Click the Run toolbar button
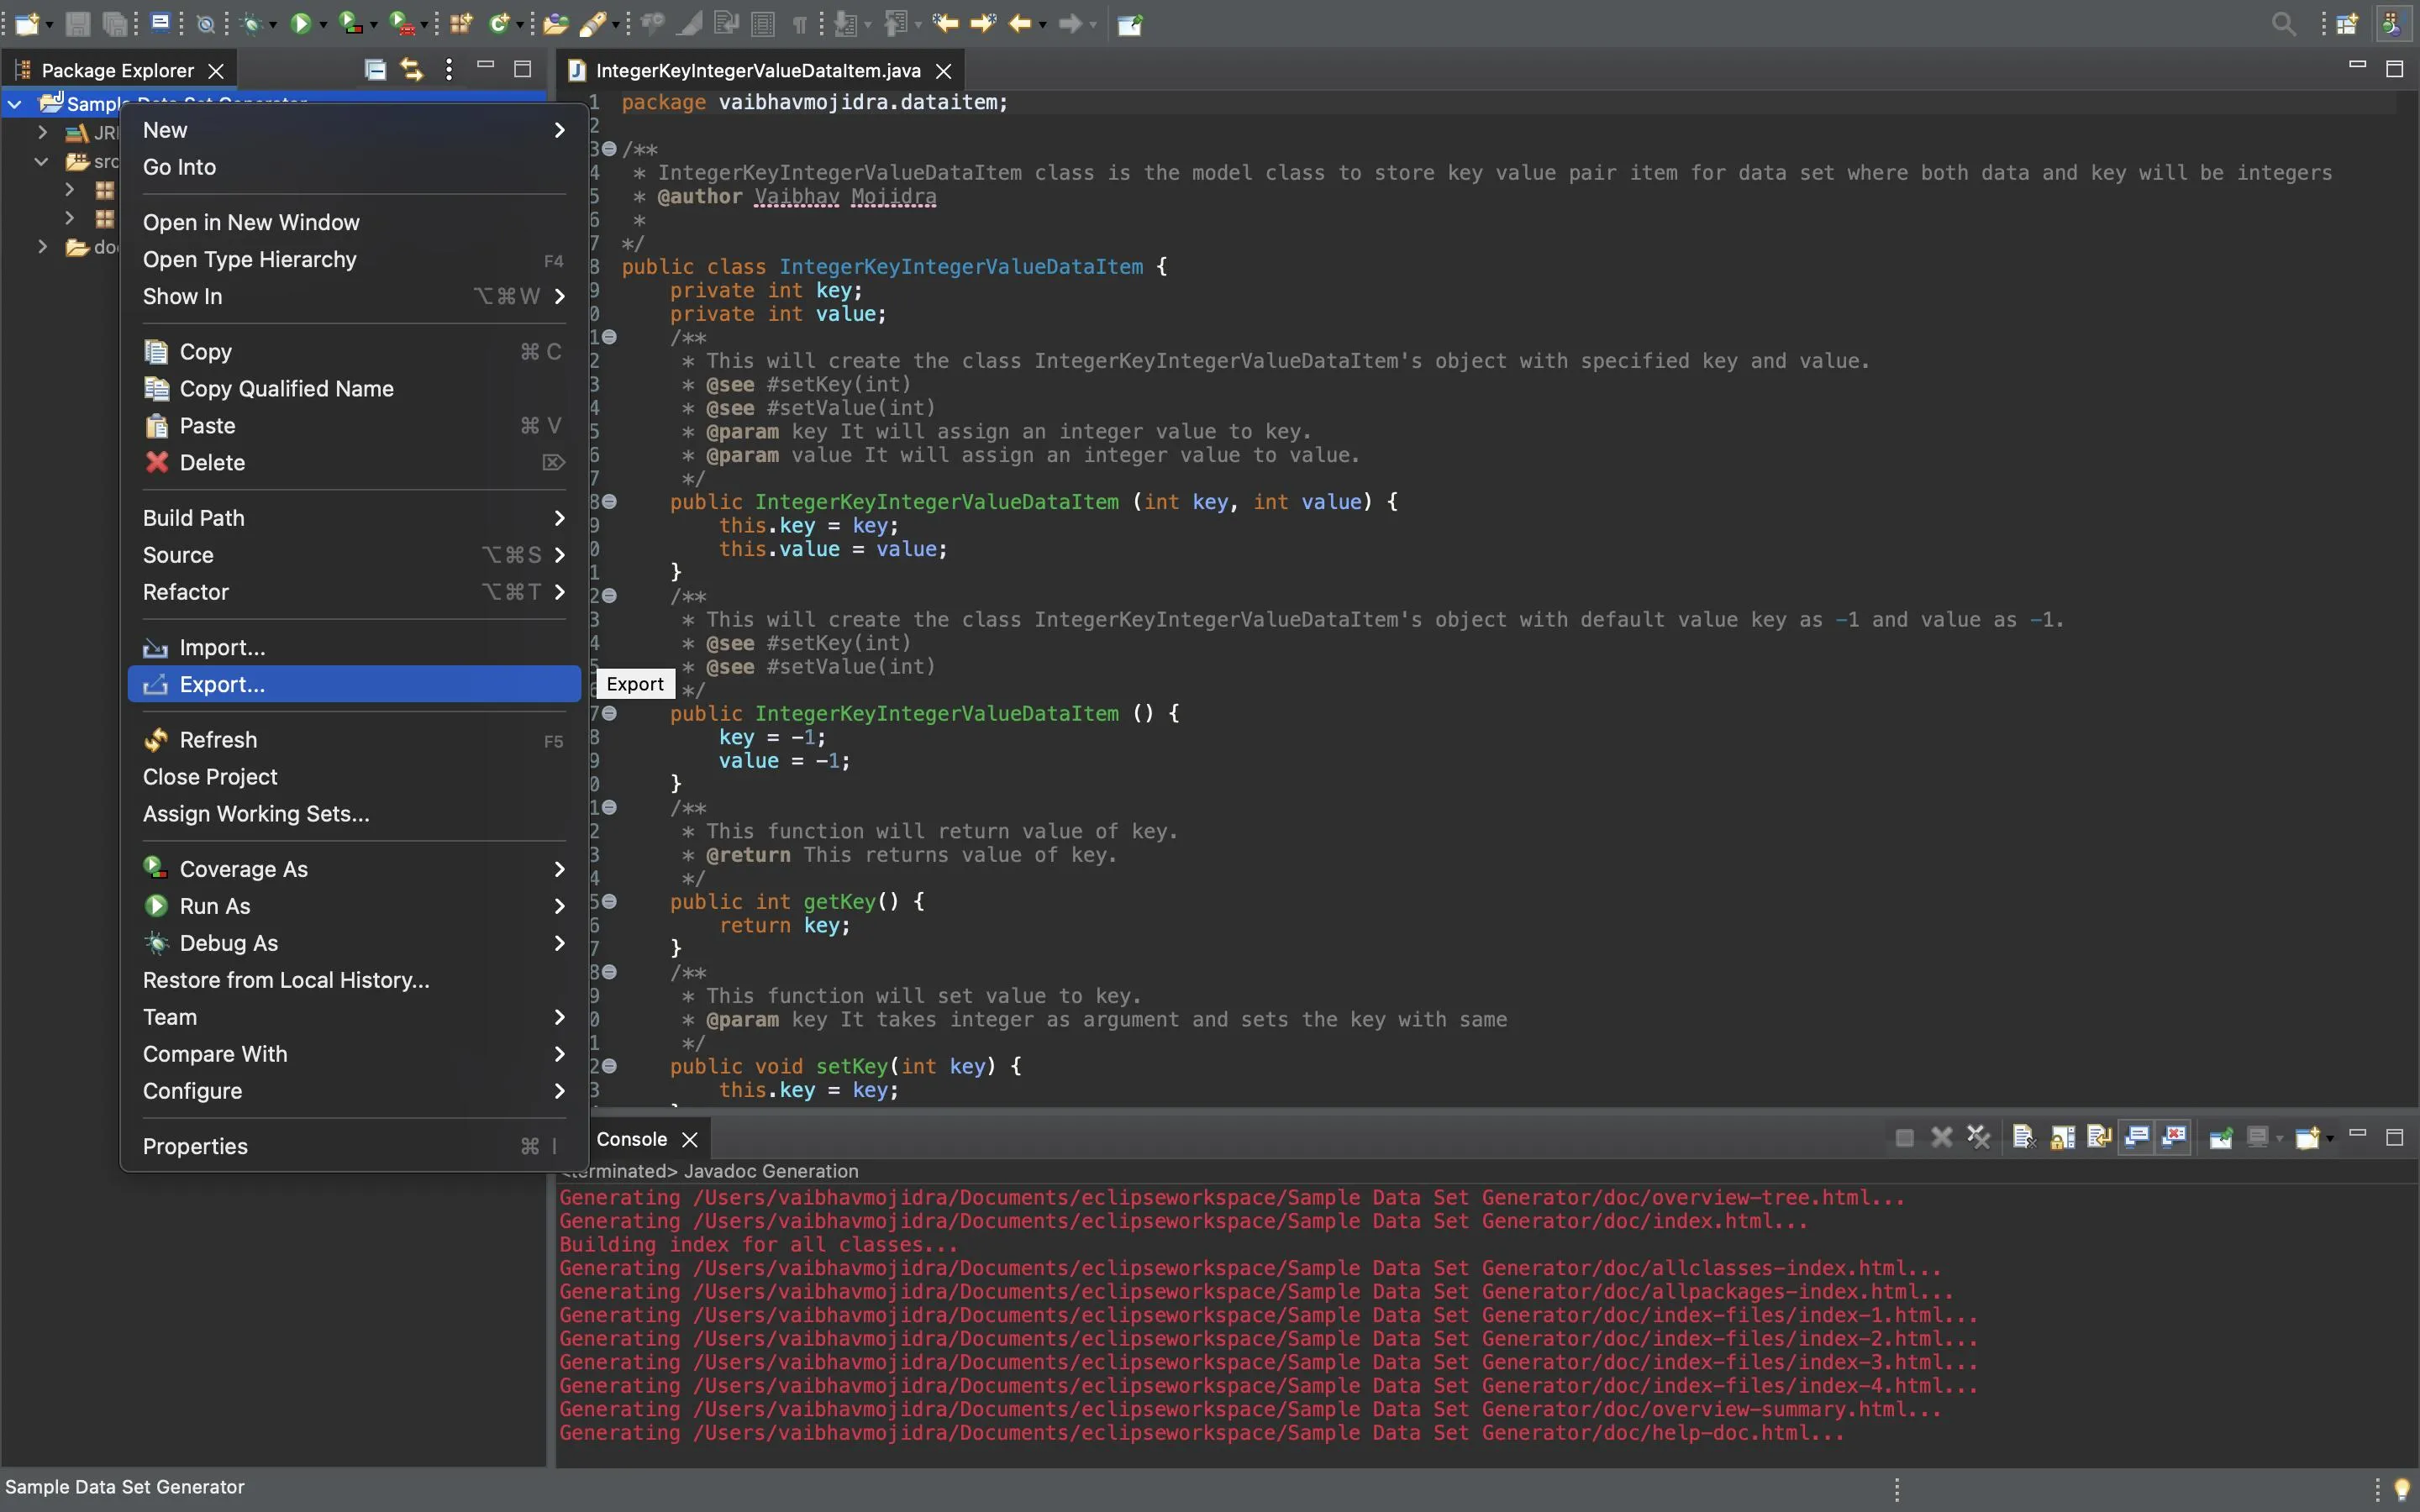 300,23
